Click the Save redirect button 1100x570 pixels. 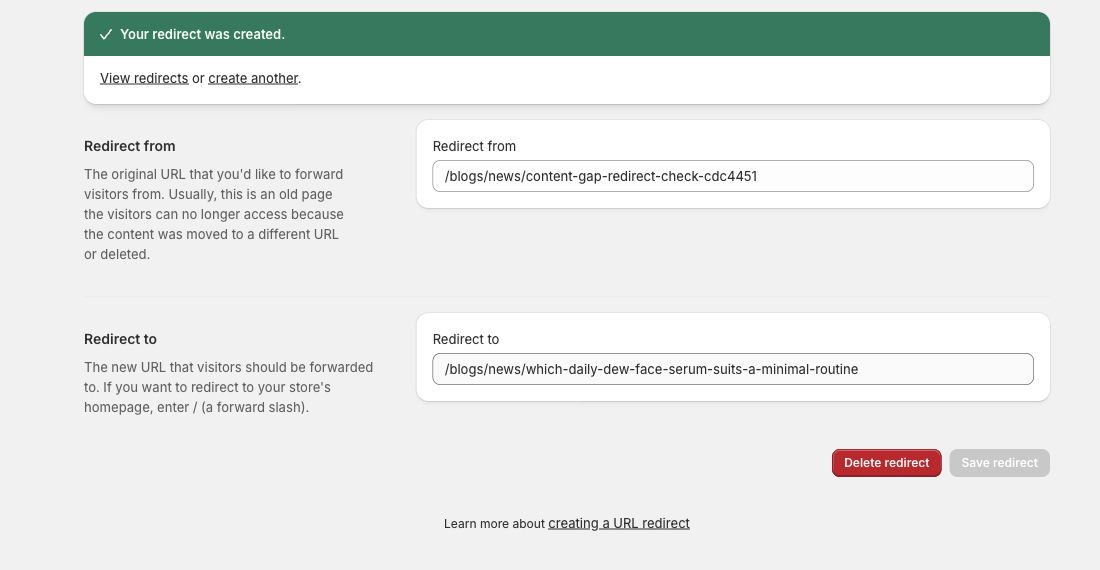[x=999, y=463]
